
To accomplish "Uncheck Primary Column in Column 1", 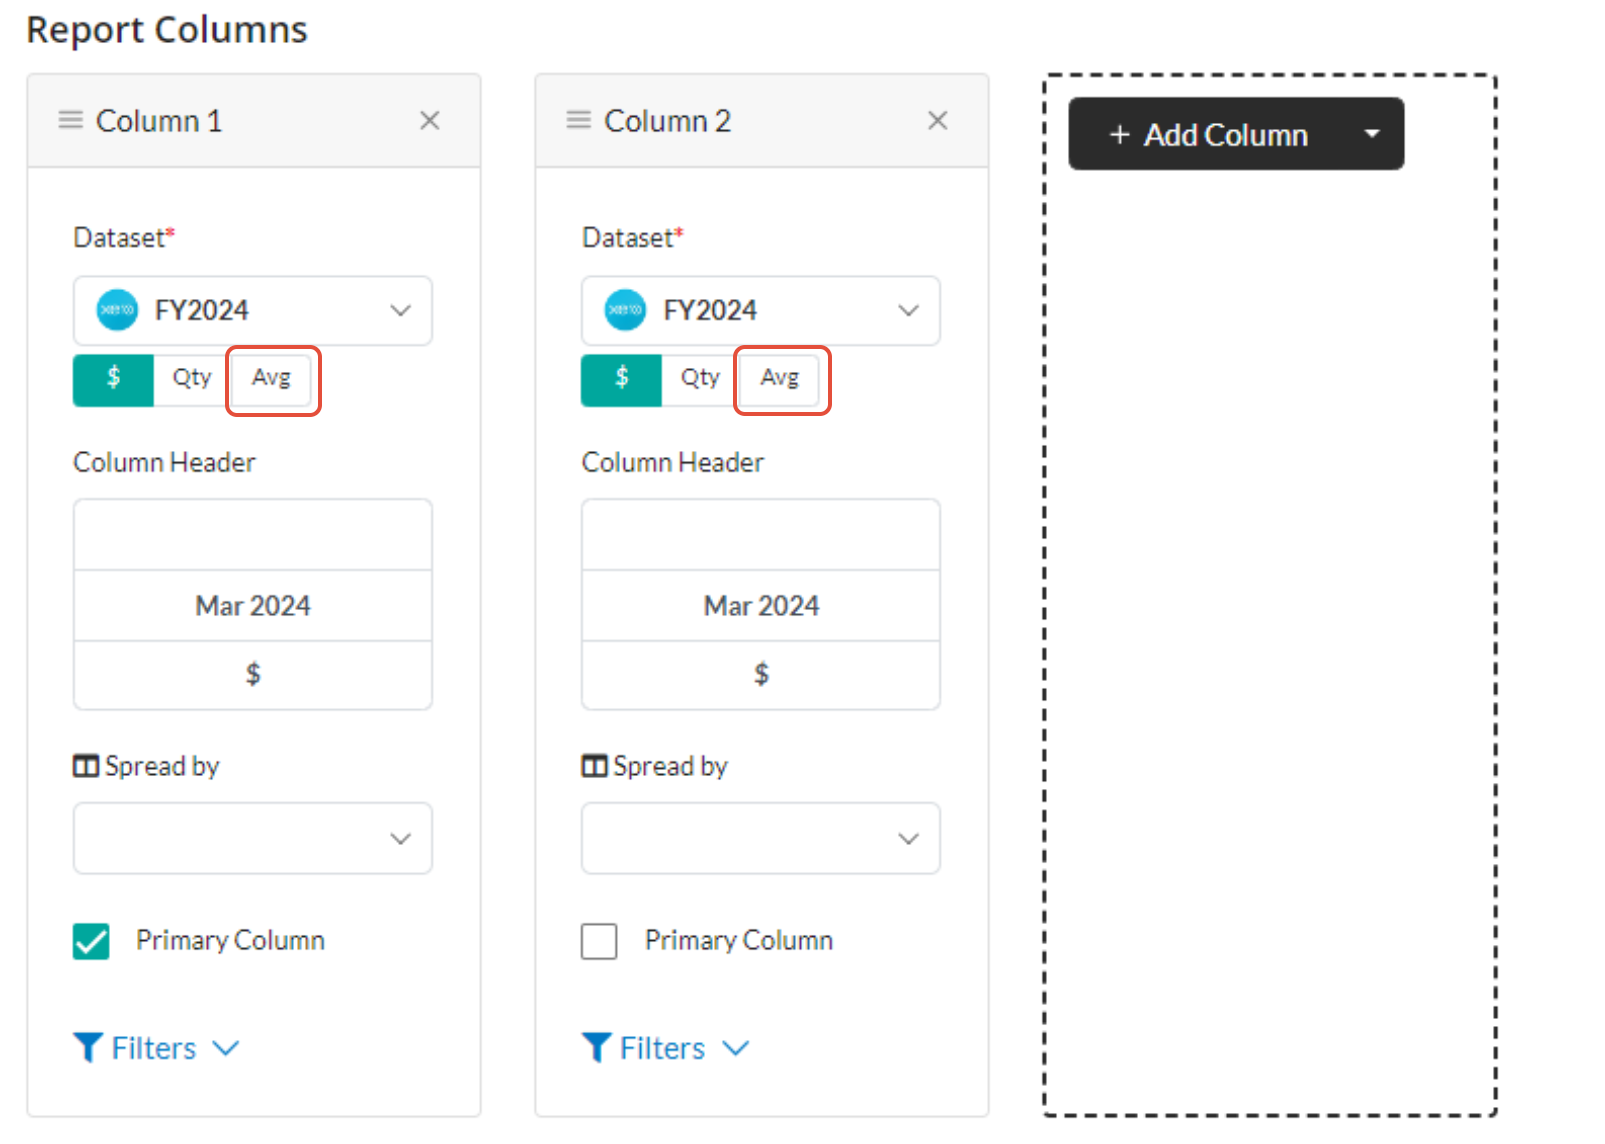I will pos(91,941).
